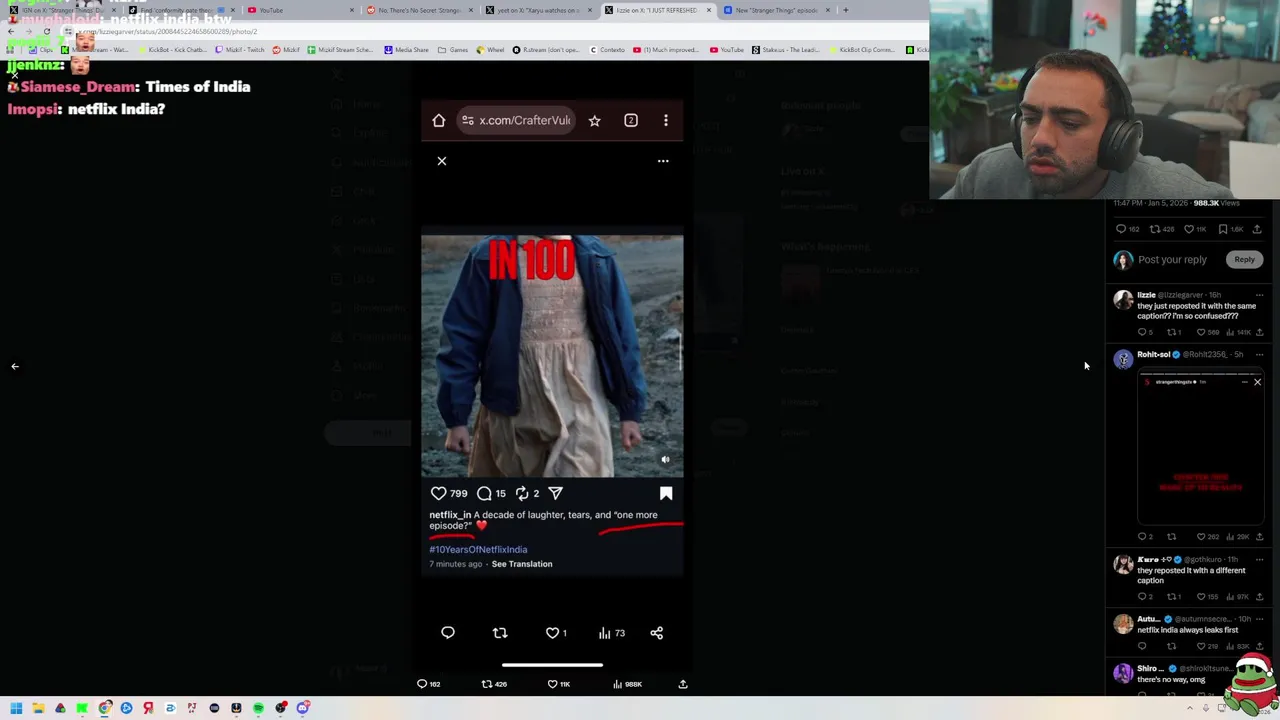Share icon inside the screenshot tweet
This screenshot has width=1280, height=720.
[657, 633]
